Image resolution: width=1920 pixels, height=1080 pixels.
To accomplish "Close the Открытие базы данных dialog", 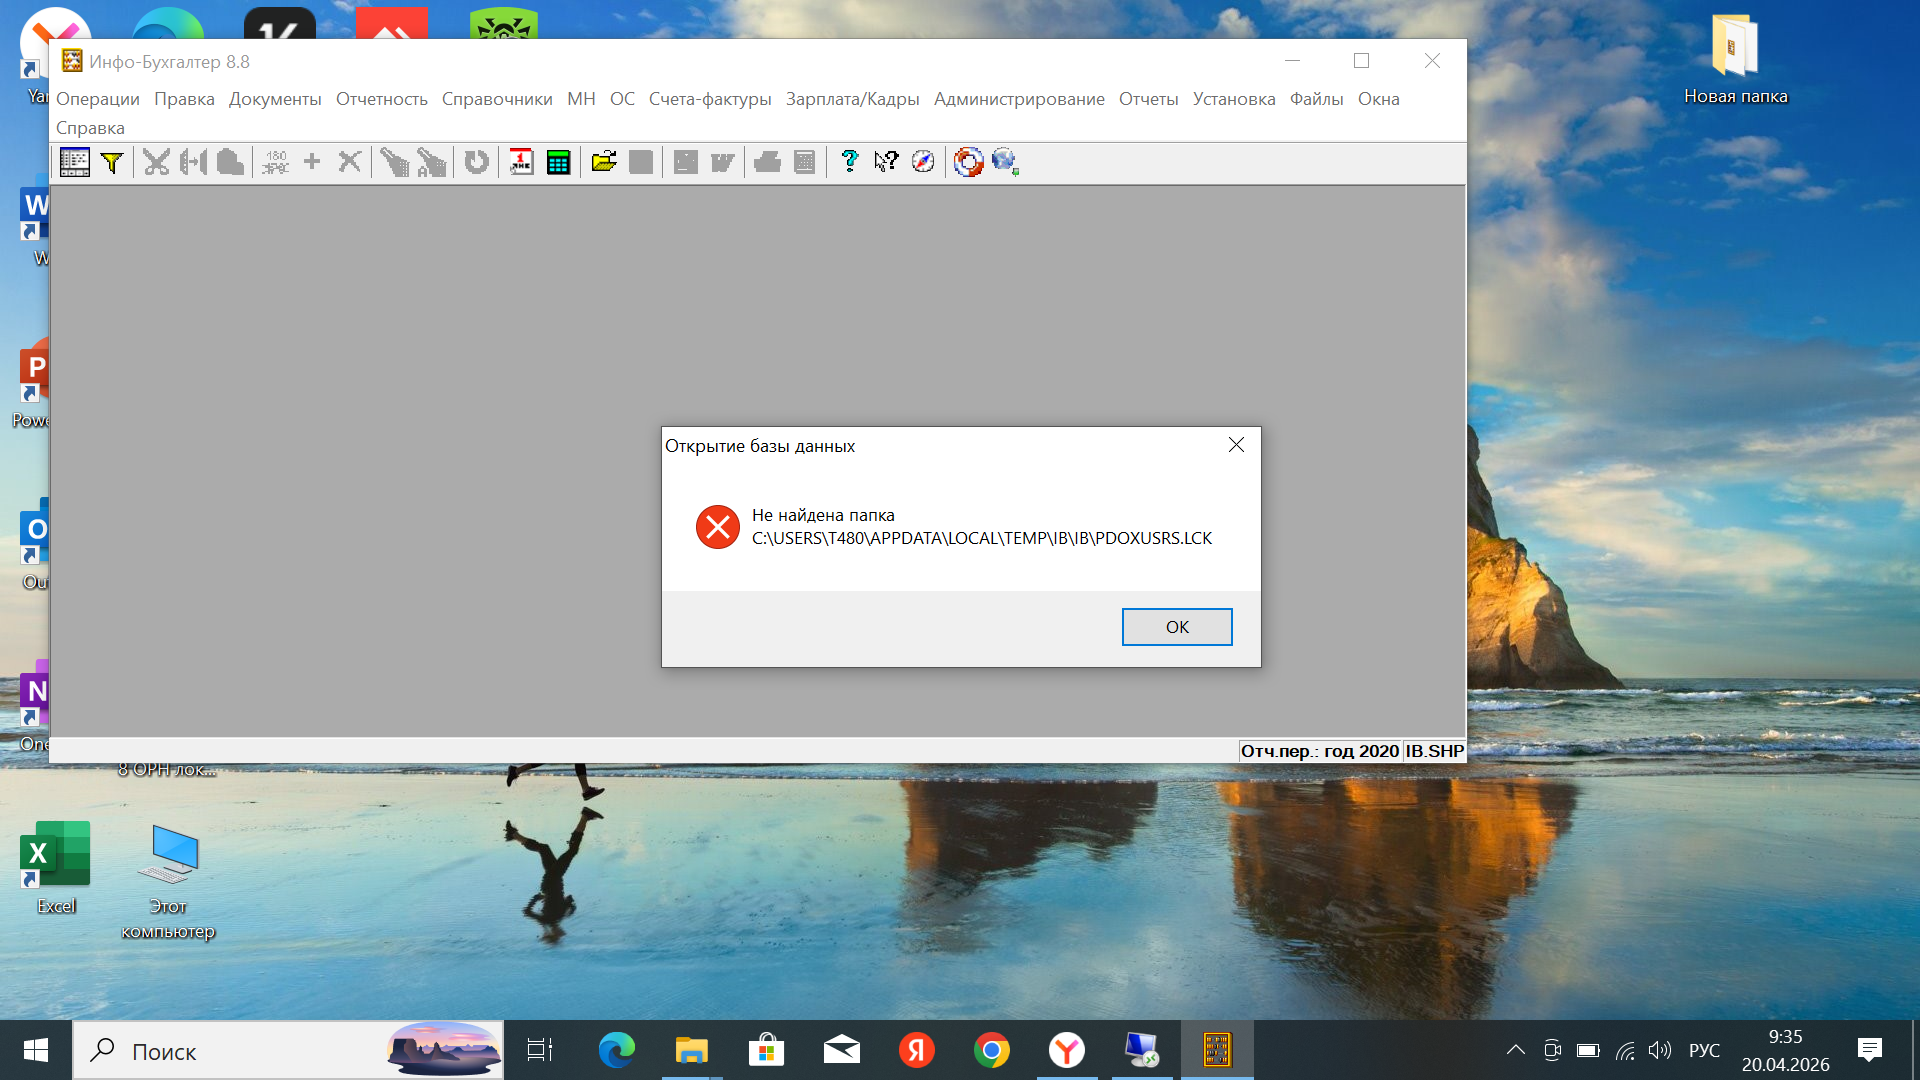I will [x=1236, y=445].
